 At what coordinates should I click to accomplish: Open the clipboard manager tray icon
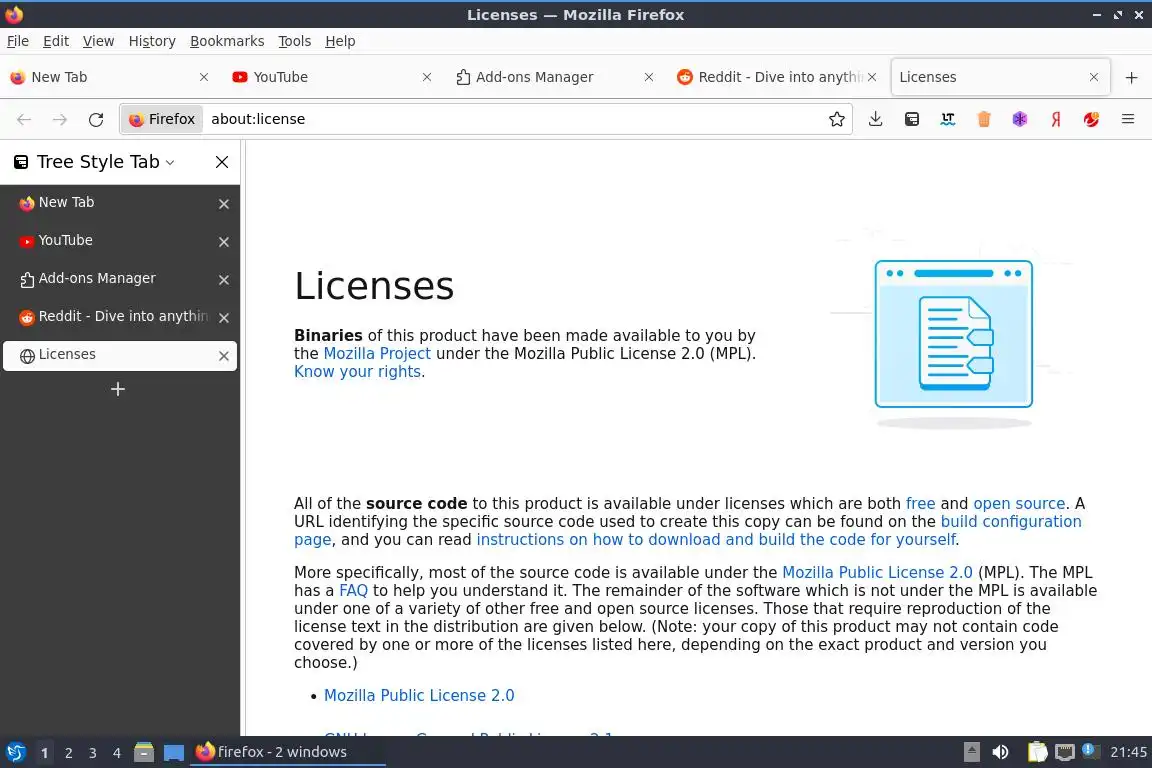coord(1037,752)
